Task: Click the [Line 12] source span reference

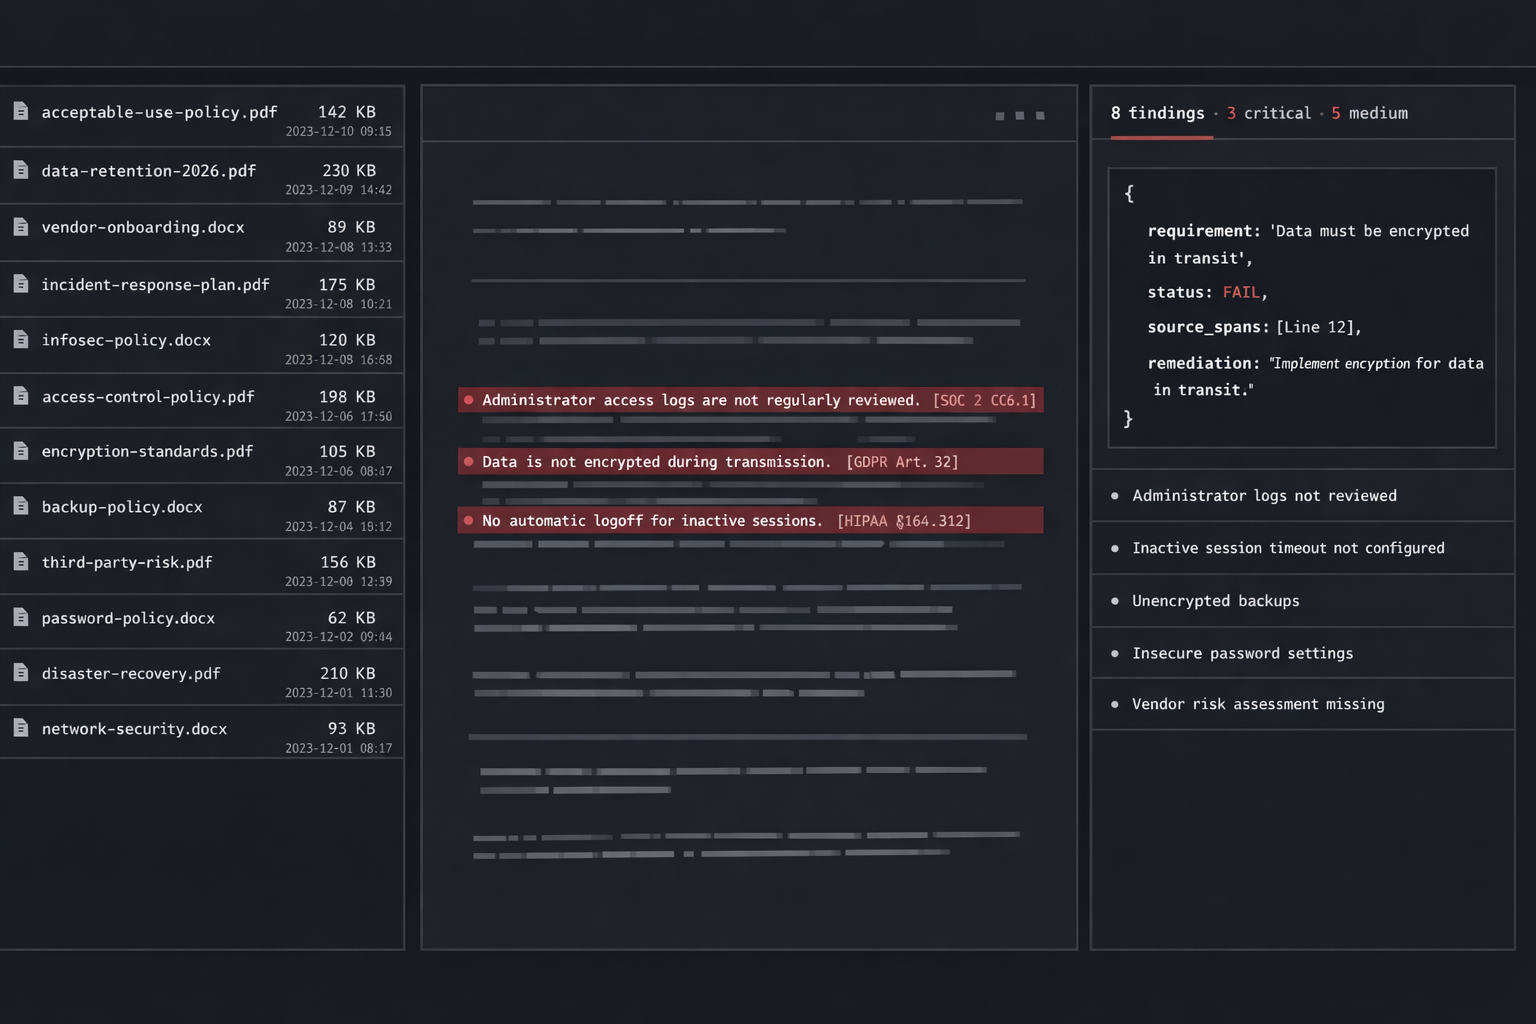Action: pyautogui.click(x=1317, y=327)
